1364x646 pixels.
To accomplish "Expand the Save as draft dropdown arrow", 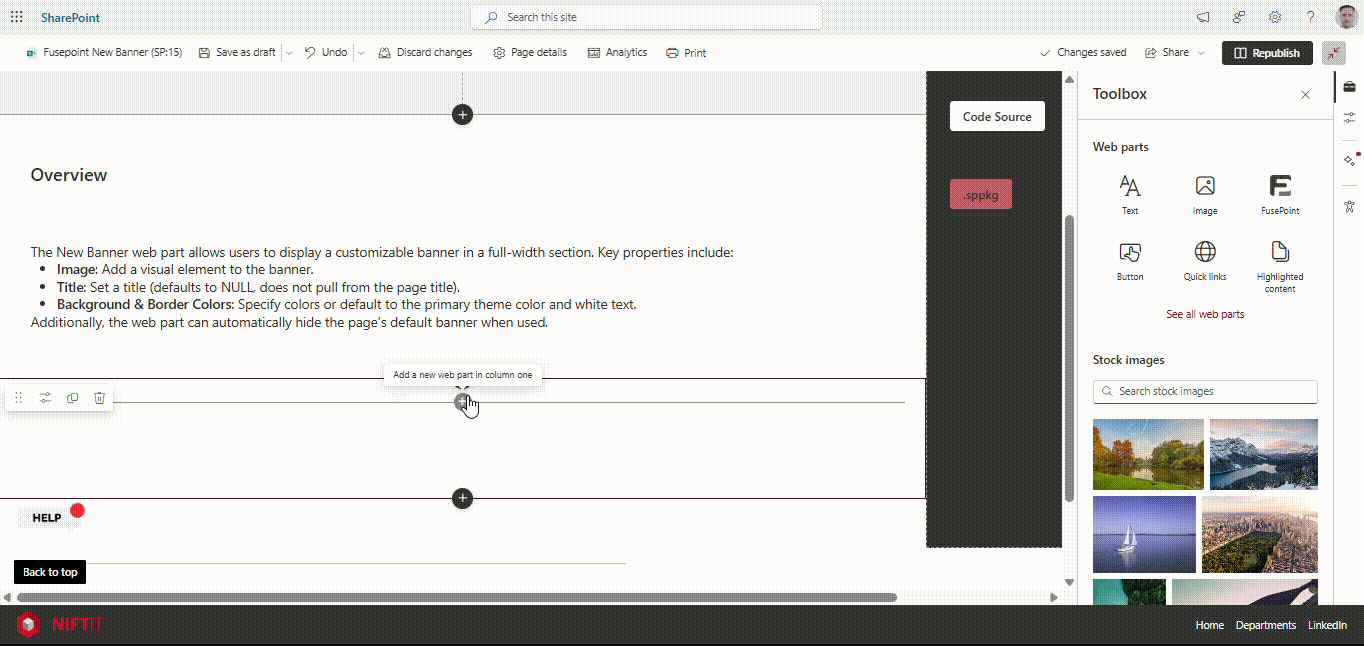I will coord(288,53).
